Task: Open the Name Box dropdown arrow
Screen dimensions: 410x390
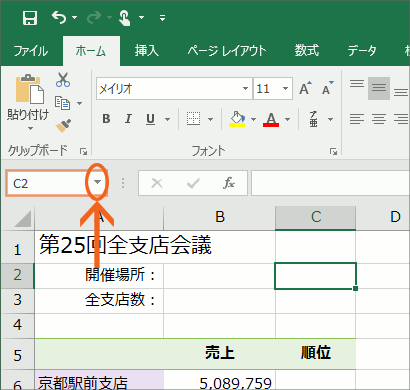Action: (97, 182)
